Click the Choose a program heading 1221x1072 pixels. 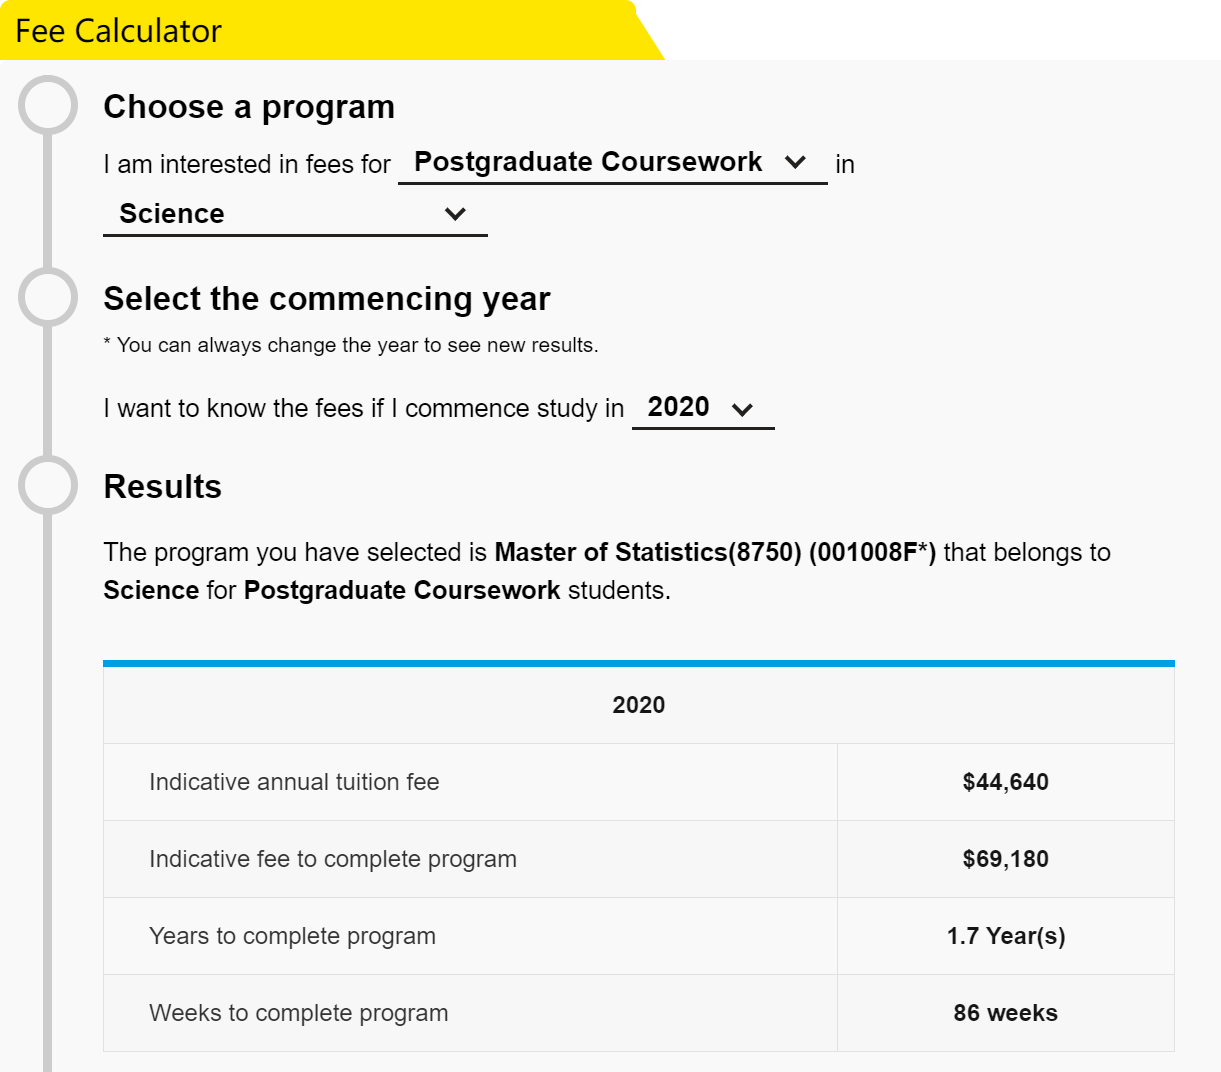click(x=249, y=107)
